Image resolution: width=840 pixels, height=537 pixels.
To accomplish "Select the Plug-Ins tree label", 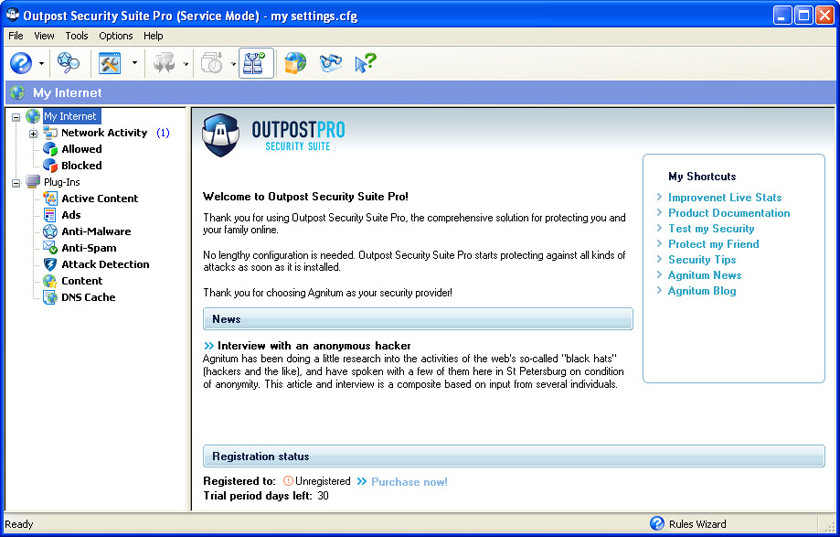I will point(62,182).
